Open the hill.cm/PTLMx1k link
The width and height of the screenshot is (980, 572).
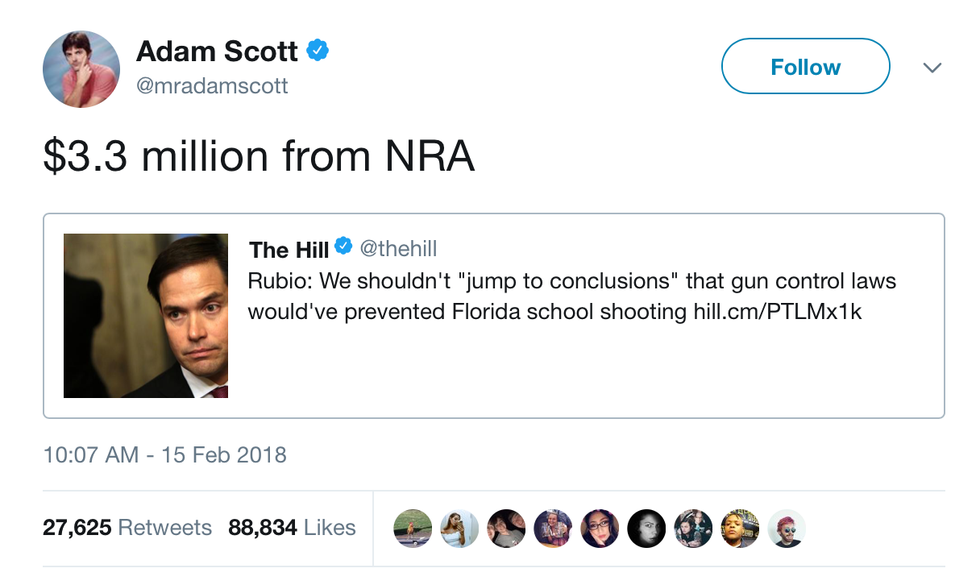777,311
